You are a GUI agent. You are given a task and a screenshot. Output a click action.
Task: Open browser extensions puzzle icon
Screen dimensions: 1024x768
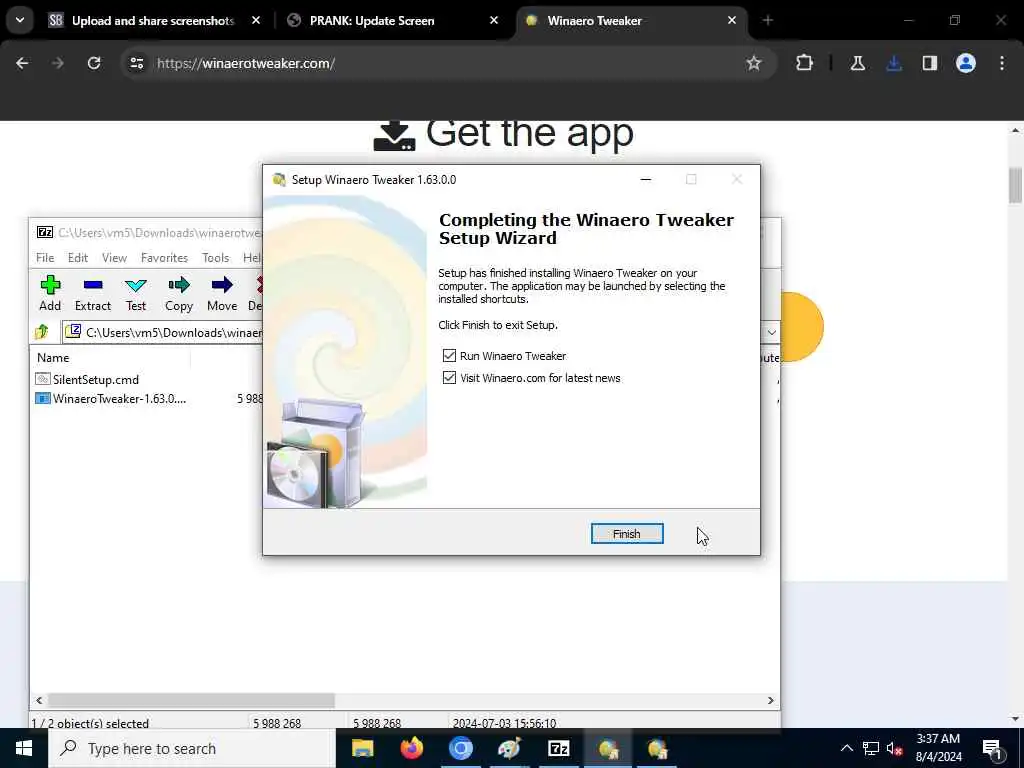[805, 63]
